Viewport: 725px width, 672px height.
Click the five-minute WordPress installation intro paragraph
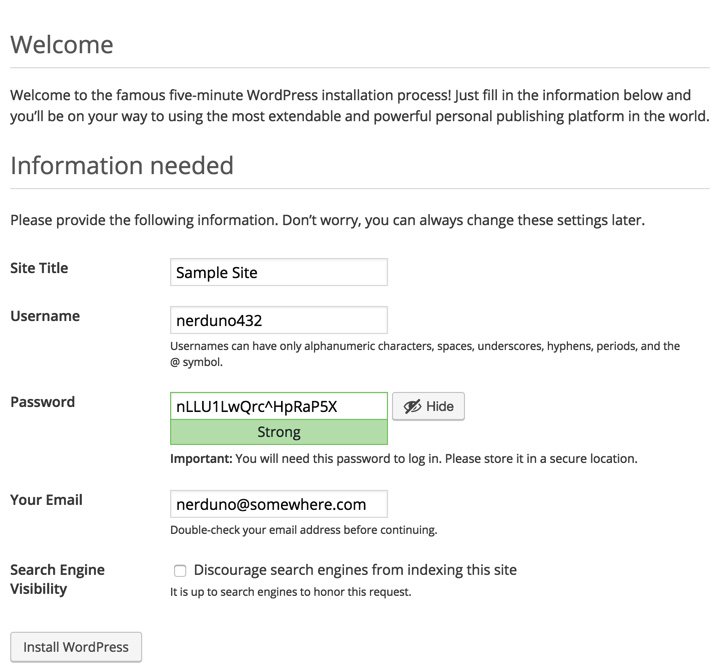pyautogui.click(x=360, y=105)
